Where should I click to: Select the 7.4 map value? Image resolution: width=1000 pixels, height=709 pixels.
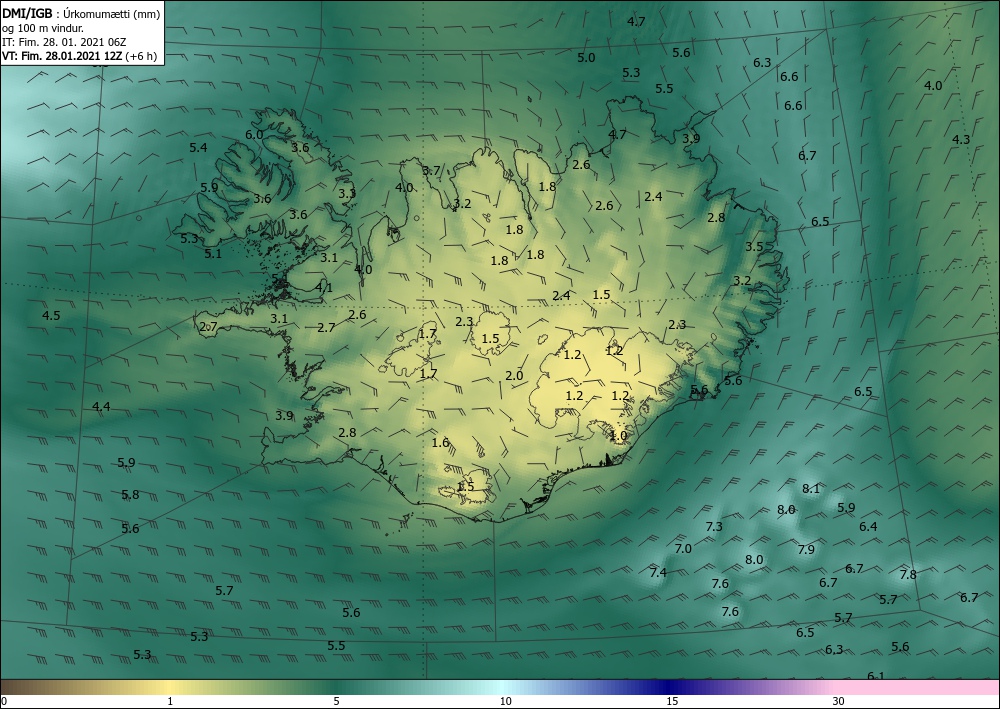click(658, 573)
